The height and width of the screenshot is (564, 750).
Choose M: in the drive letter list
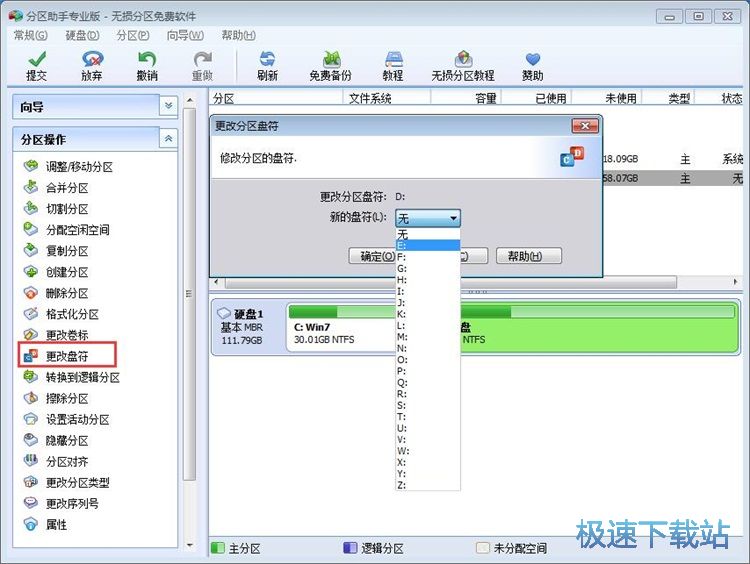tap(428, 337)
